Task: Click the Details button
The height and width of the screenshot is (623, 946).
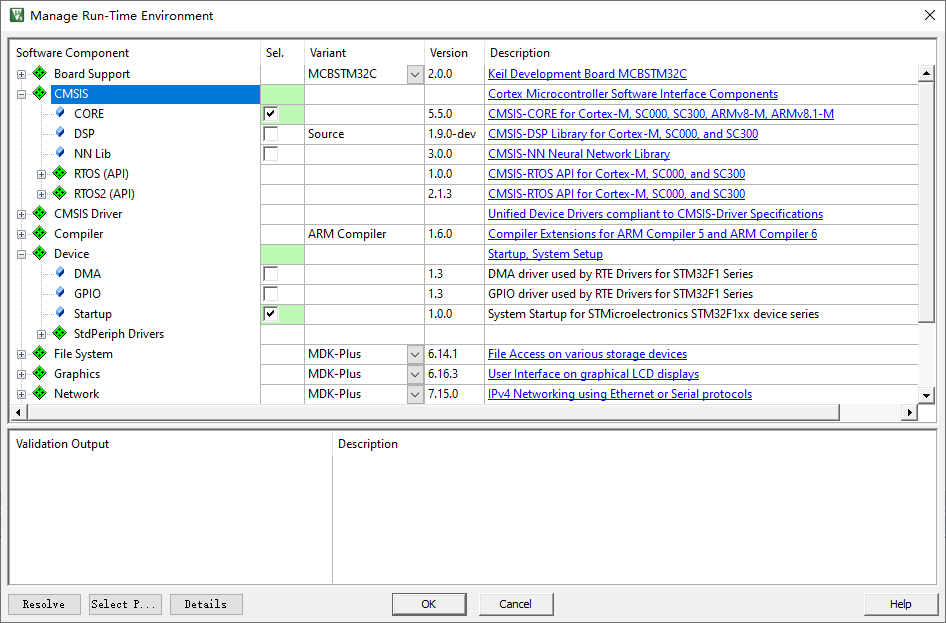Action: tap(206, 604)
